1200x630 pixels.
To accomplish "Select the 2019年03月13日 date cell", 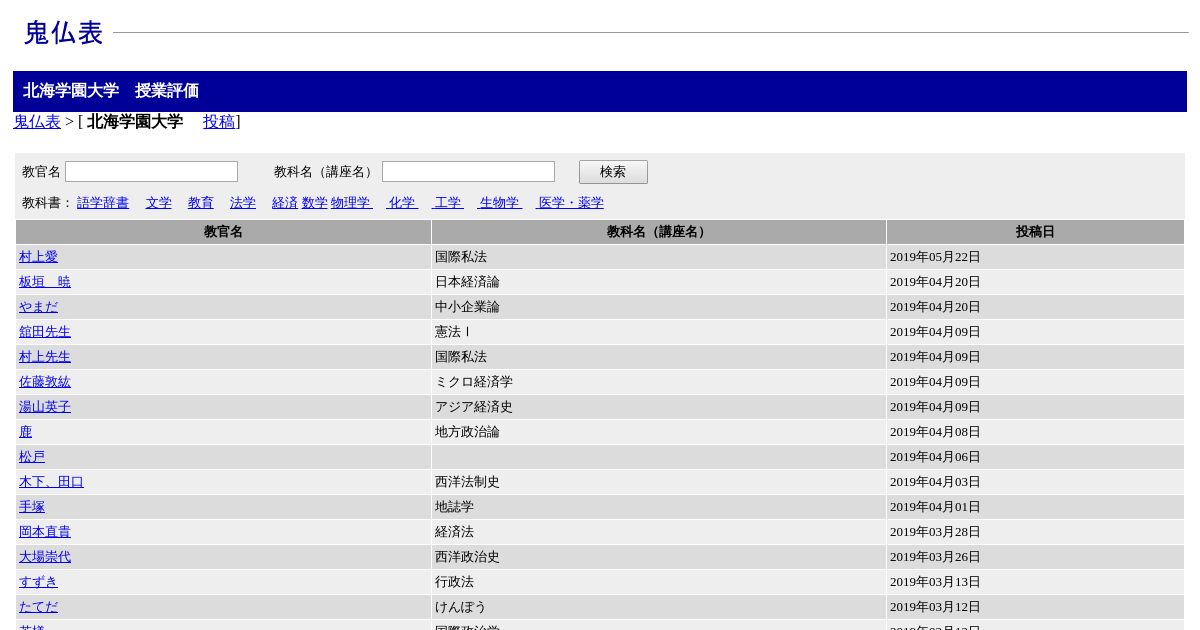I will click(1035, 582).
